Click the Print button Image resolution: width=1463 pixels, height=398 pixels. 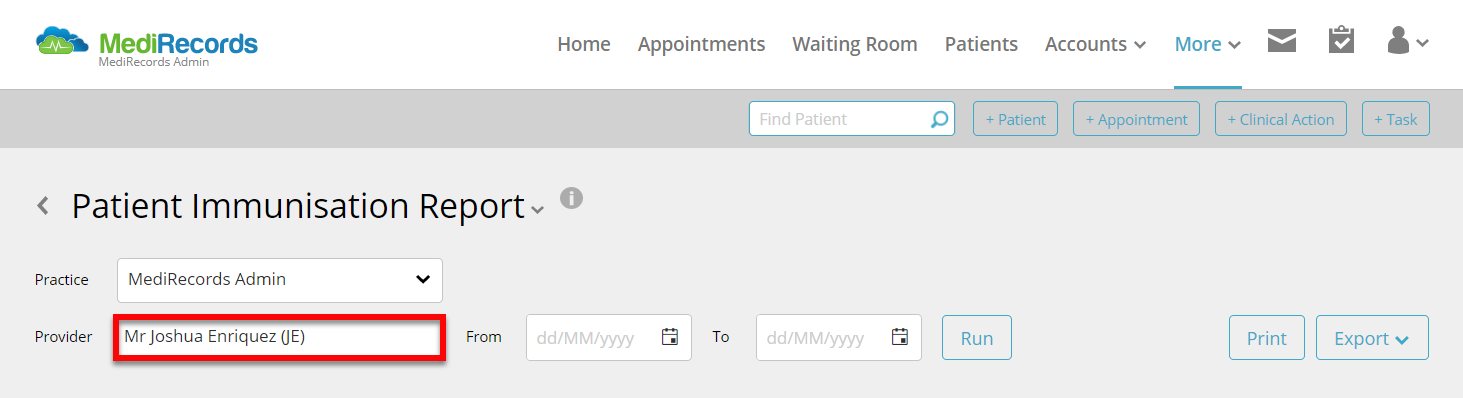(1267, 338)
